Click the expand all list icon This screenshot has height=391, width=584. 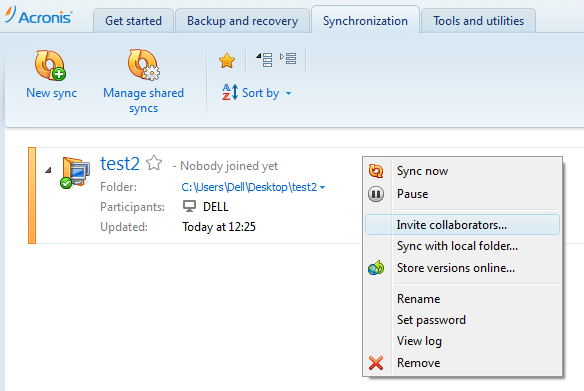click(288, 58)
